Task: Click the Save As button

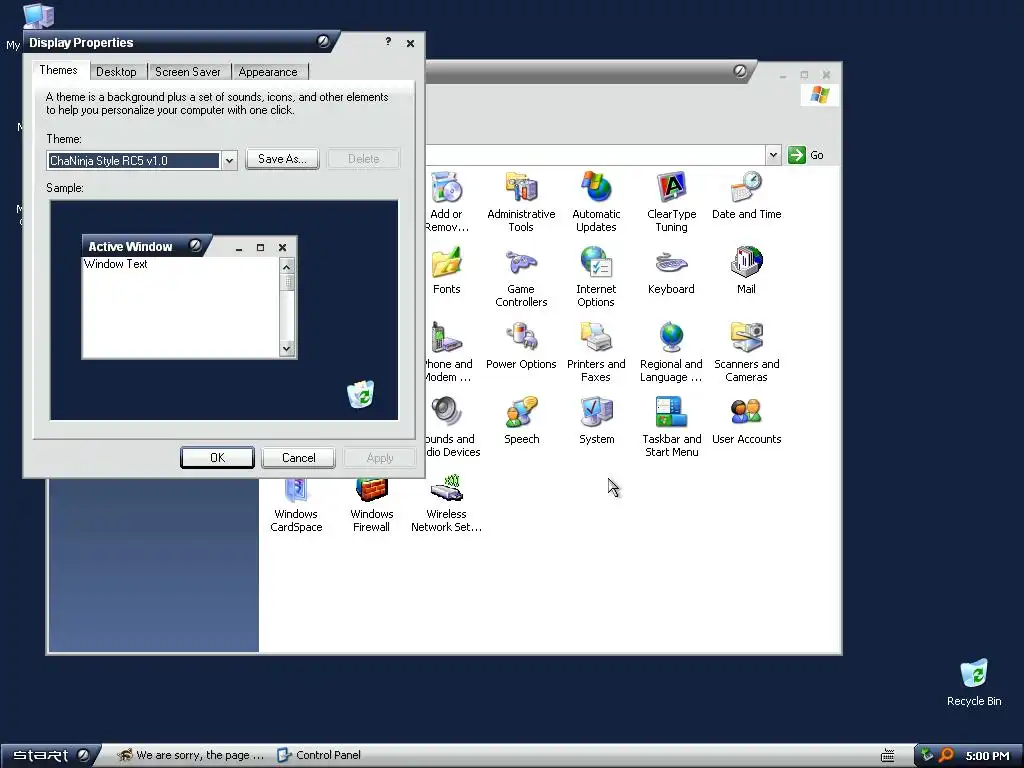Action: coord(282,159)
